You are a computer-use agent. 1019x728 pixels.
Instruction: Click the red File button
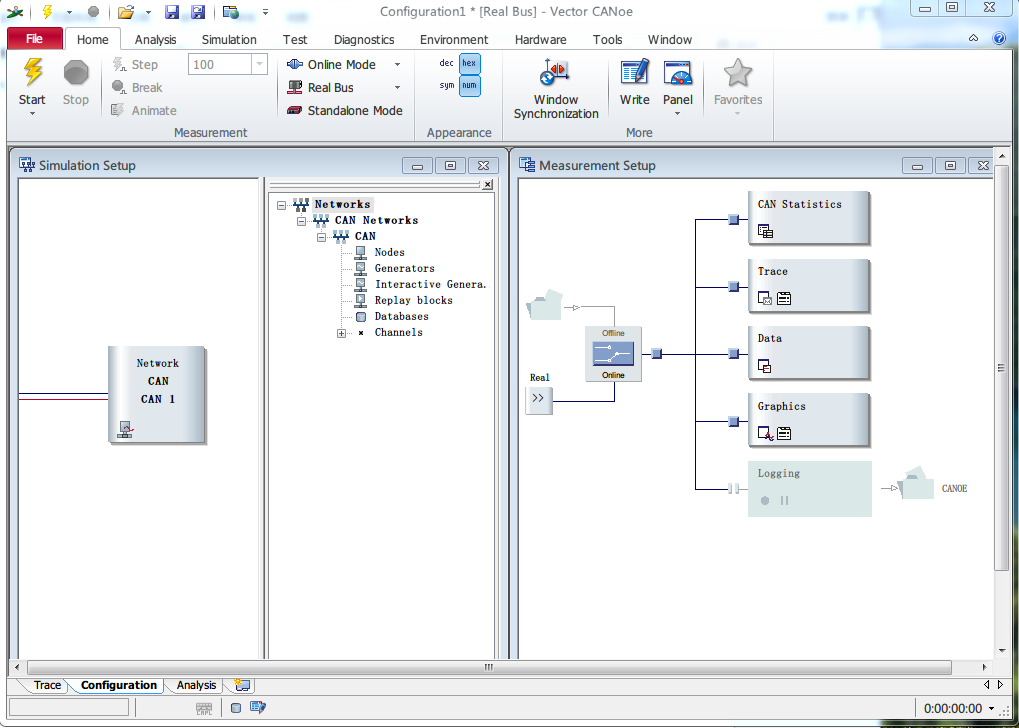pos(35,39)
